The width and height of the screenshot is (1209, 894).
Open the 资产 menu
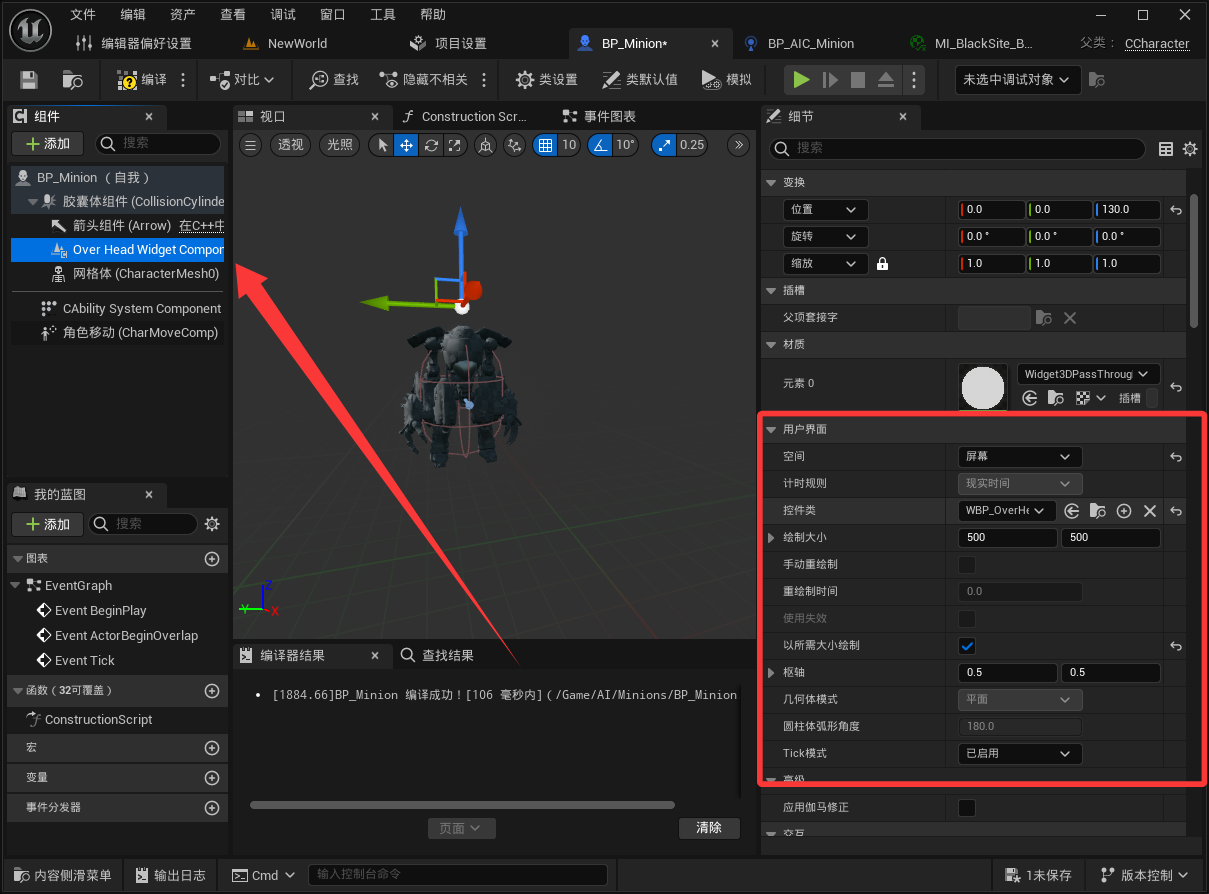point(183,14)
